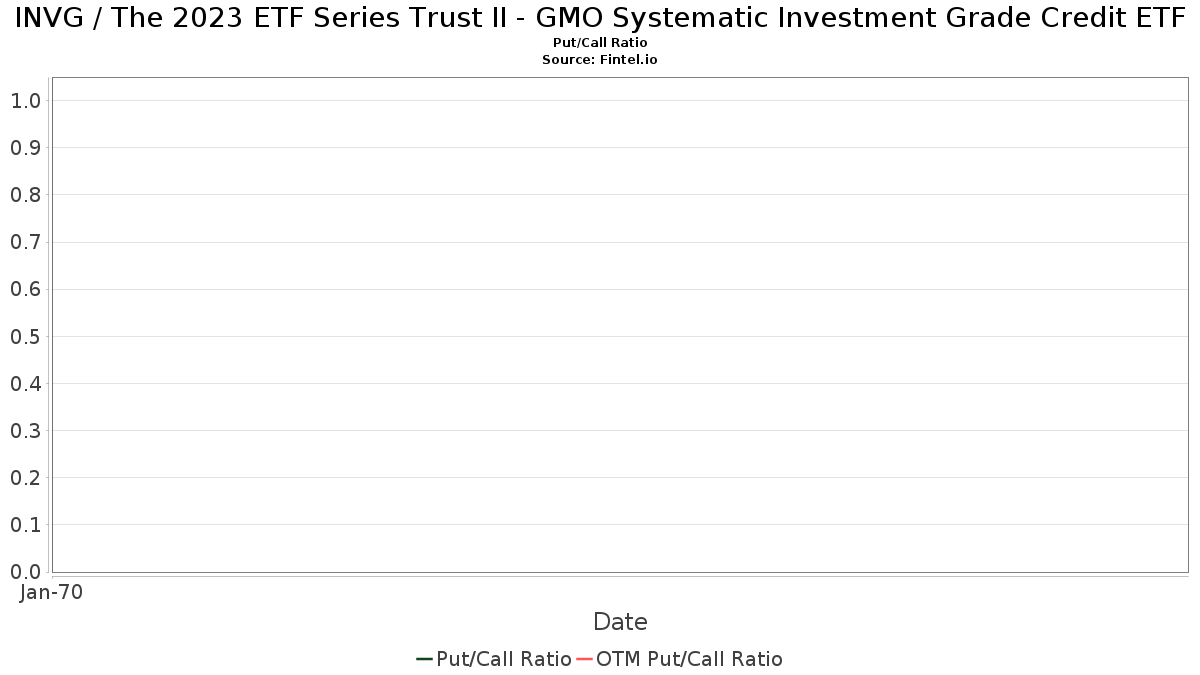The width and height of the screenshot is (1200, 675).
Task: Toggle the OTM Put/Call Ratio legend label
Action: tap(690, 659)
